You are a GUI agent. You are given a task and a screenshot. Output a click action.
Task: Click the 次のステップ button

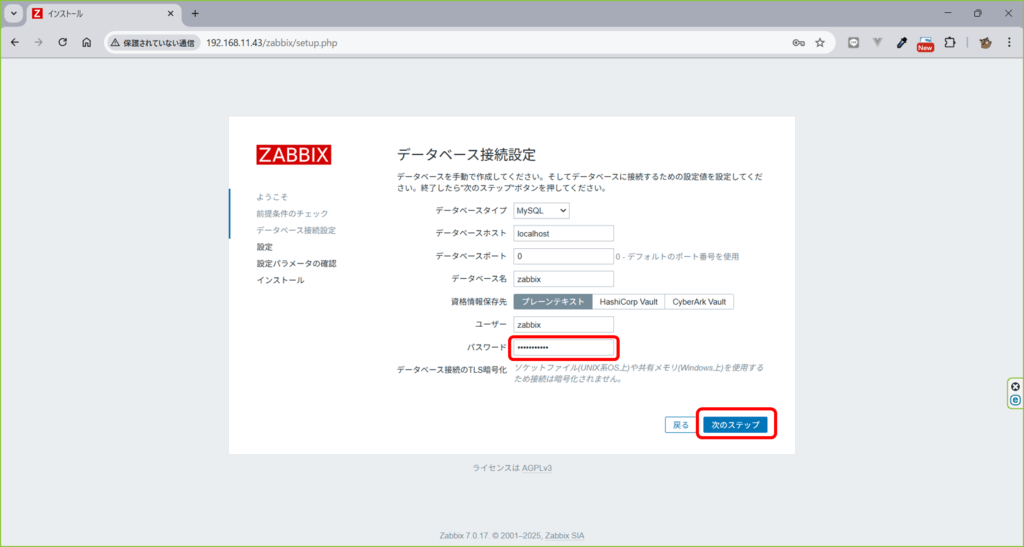coord(735,425)
